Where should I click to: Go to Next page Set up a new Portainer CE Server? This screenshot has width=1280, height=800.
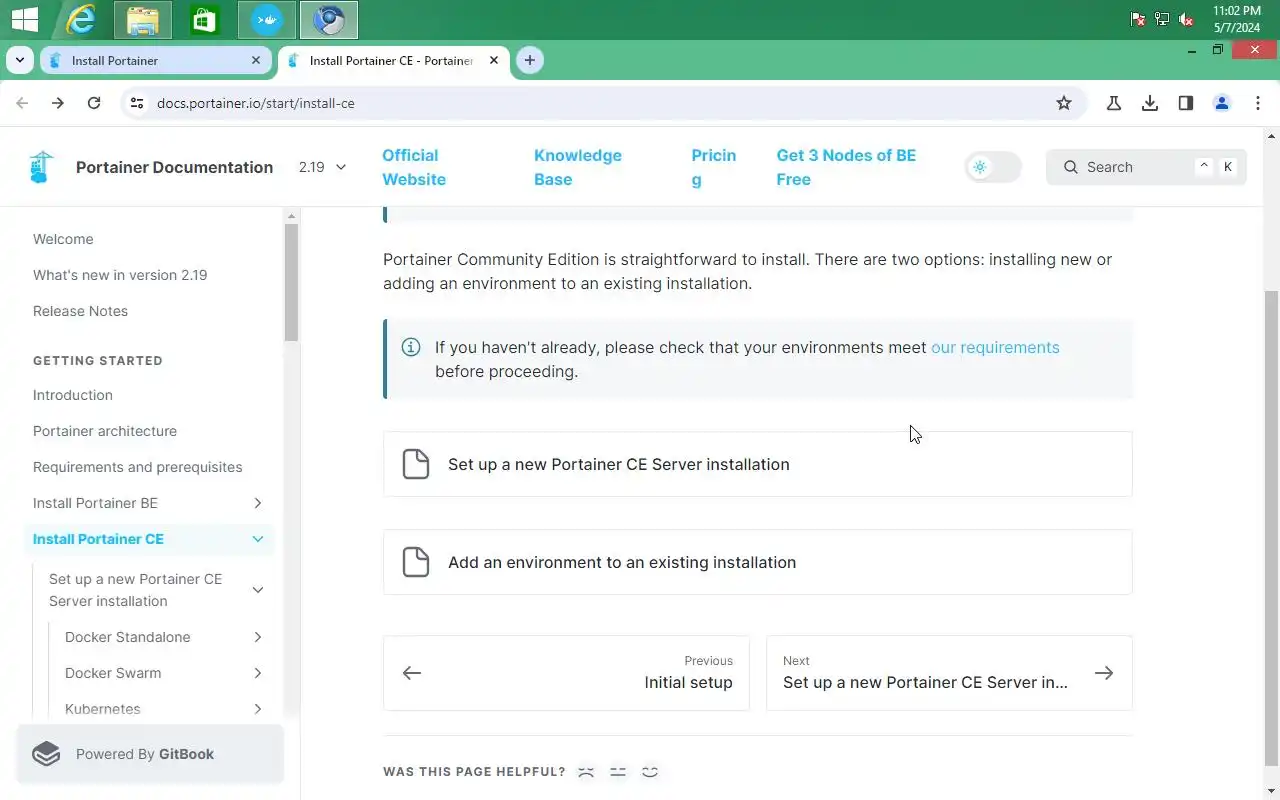click(949, 673)
